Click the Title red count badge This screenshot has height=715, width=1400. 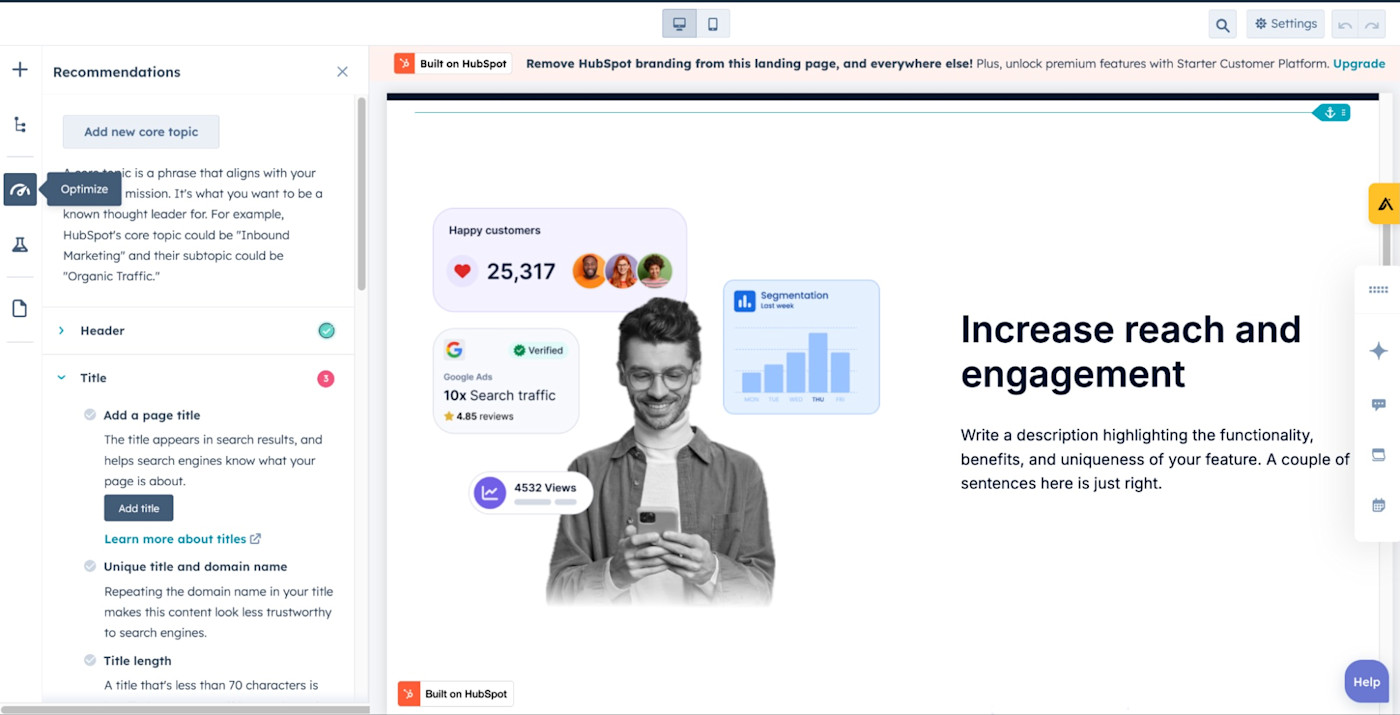[x=326, y=379]
